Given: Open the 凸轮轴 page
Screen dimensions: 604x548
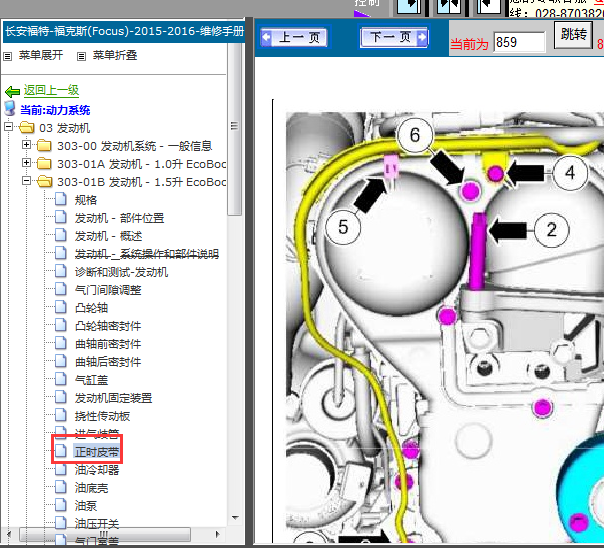Looking at the screenshot, I should pyautogui.click(x=91, y=308).
